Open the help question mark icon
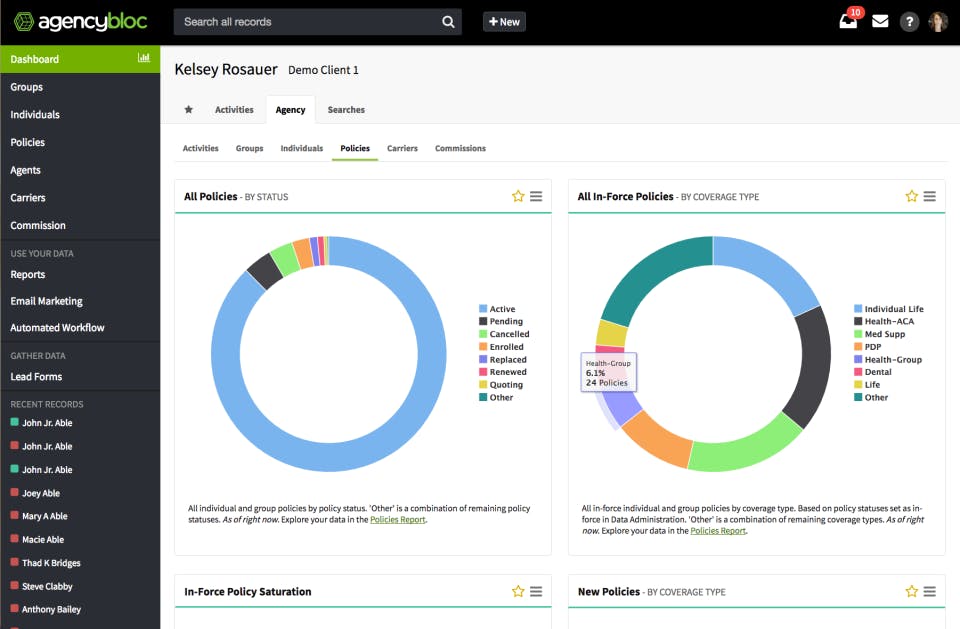 [909, 22]
